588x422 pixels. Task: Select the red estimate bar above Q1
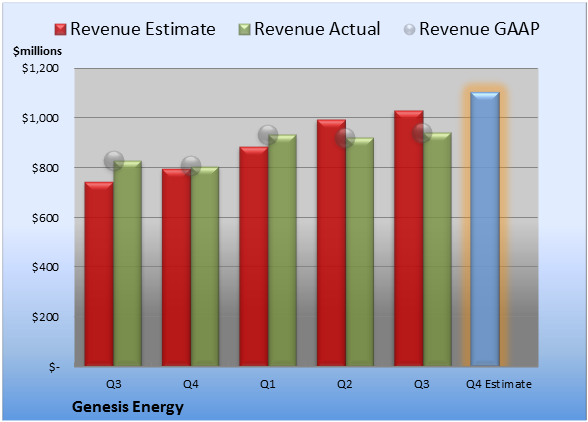tap(254, 256)
